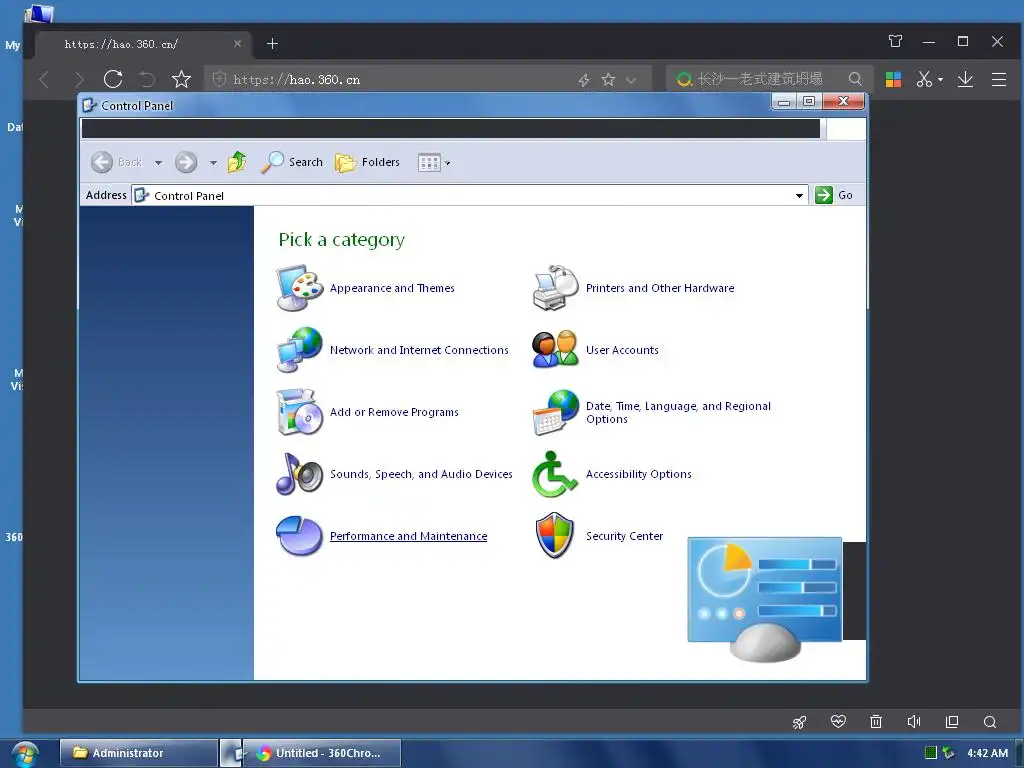Click the browser back arrow
Image resolution: width=1024 pixels, height=768 pixels.
pos(44,80)
